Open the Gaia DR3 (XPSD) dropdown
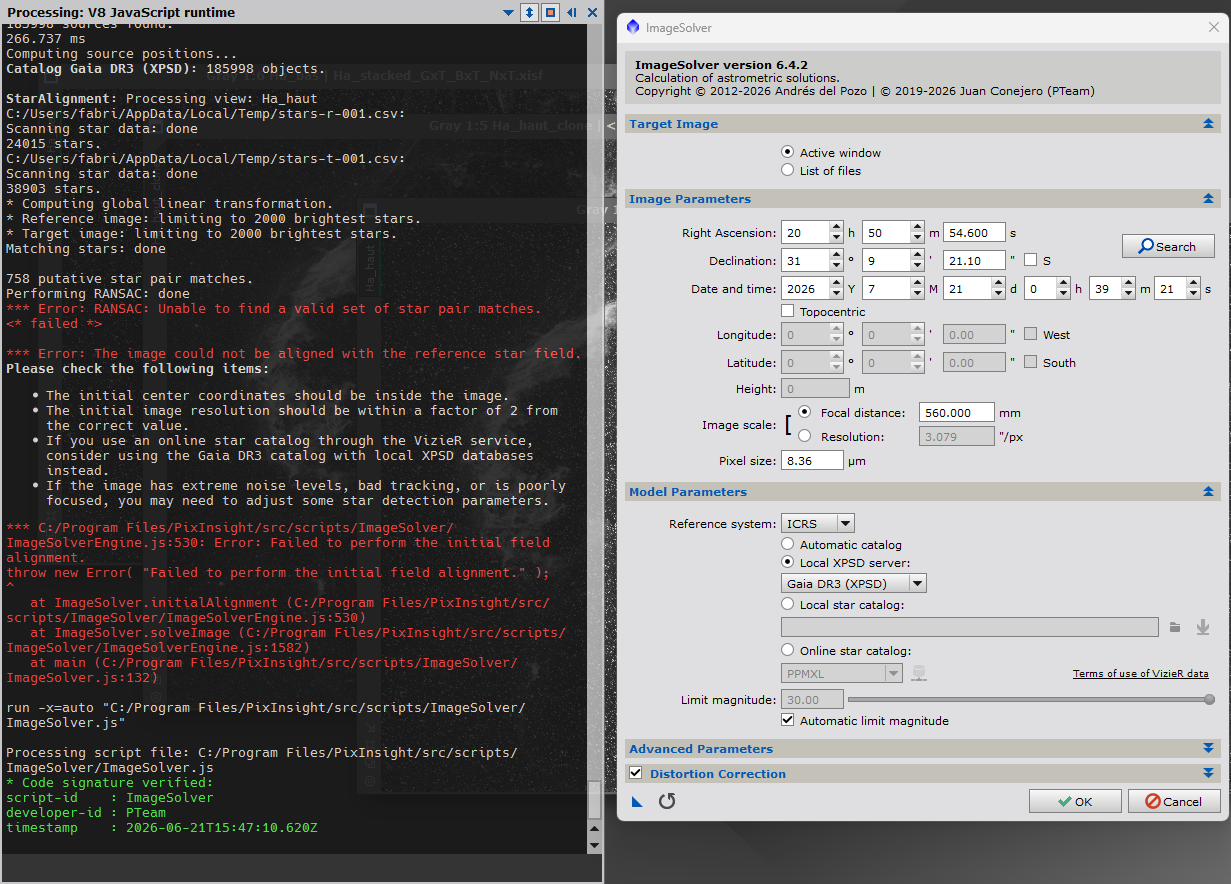The height and width of the screenshot is (884, 1231). point(854,583)
